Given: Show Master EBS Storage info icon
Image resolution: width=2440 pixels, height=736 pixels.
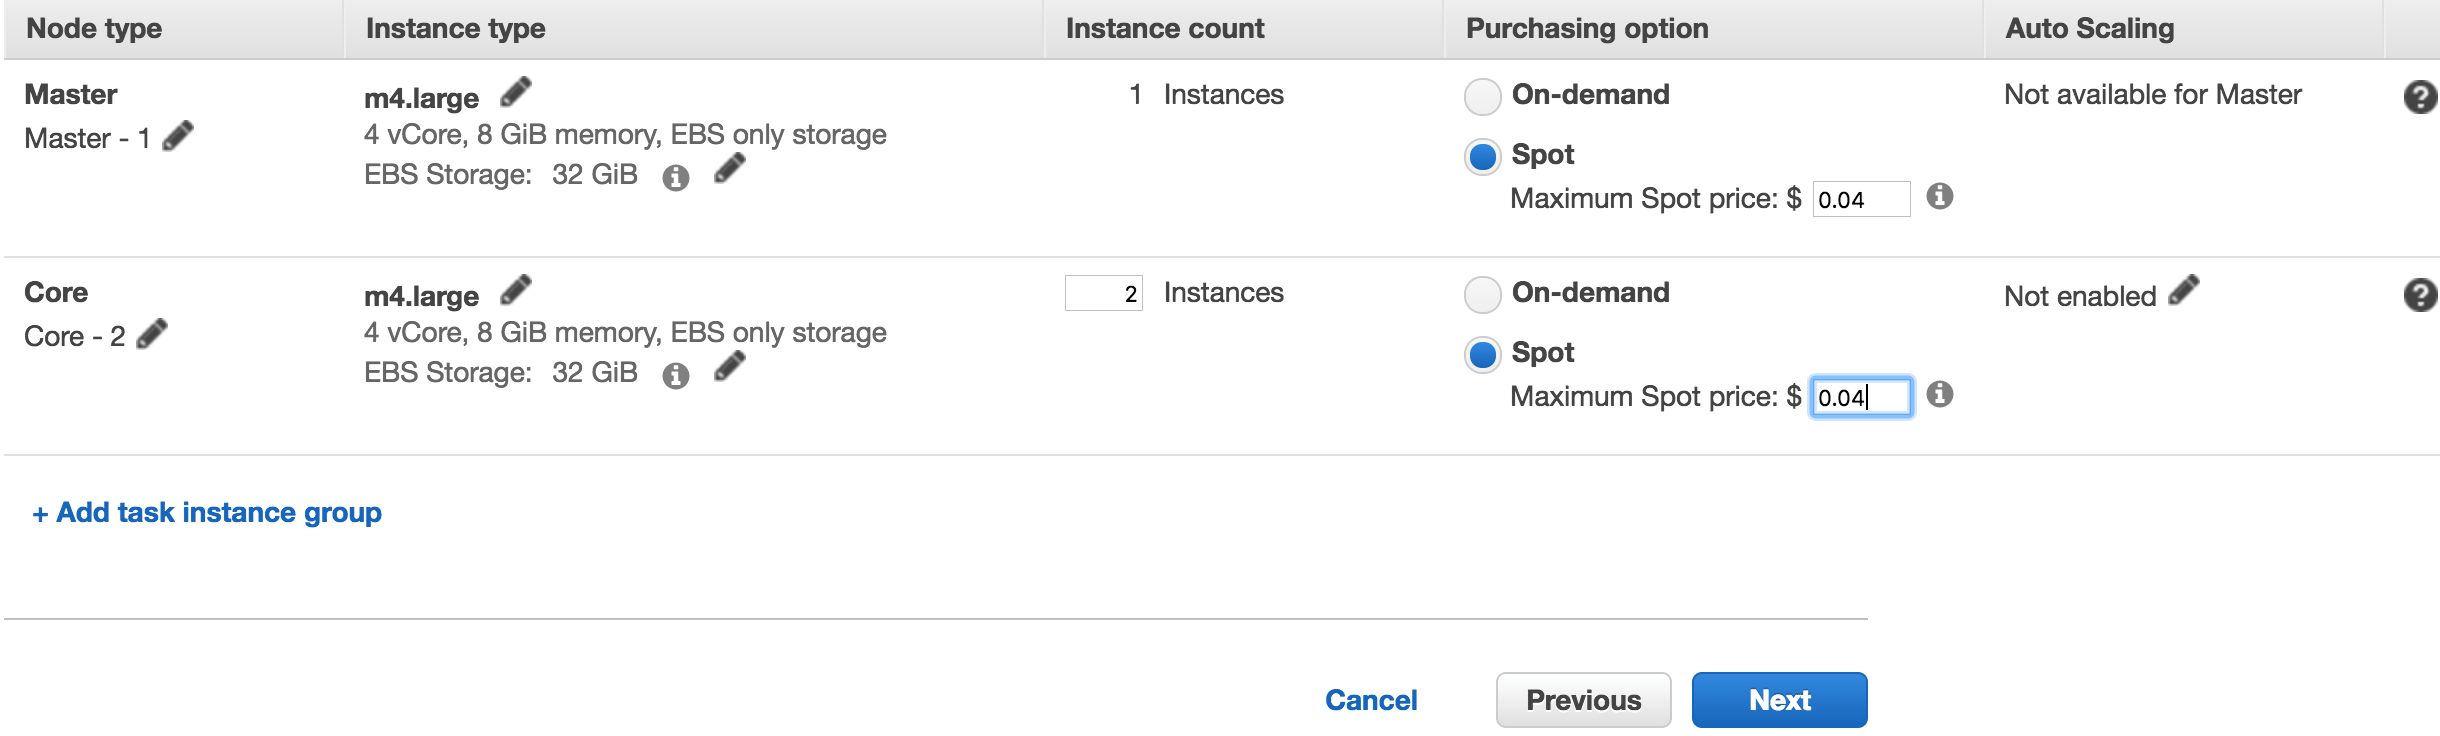Looking at the screenshot, I should pos(676,178).
